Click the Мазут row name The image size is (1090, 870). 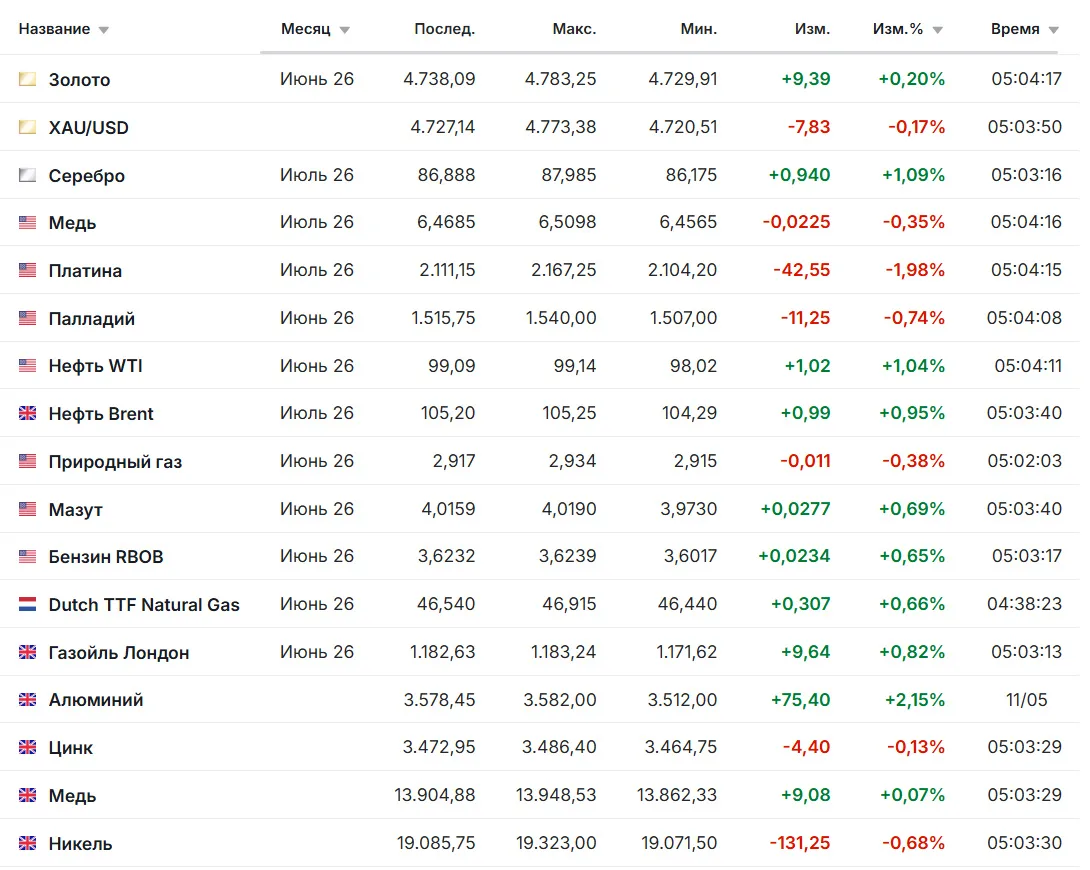76,510
